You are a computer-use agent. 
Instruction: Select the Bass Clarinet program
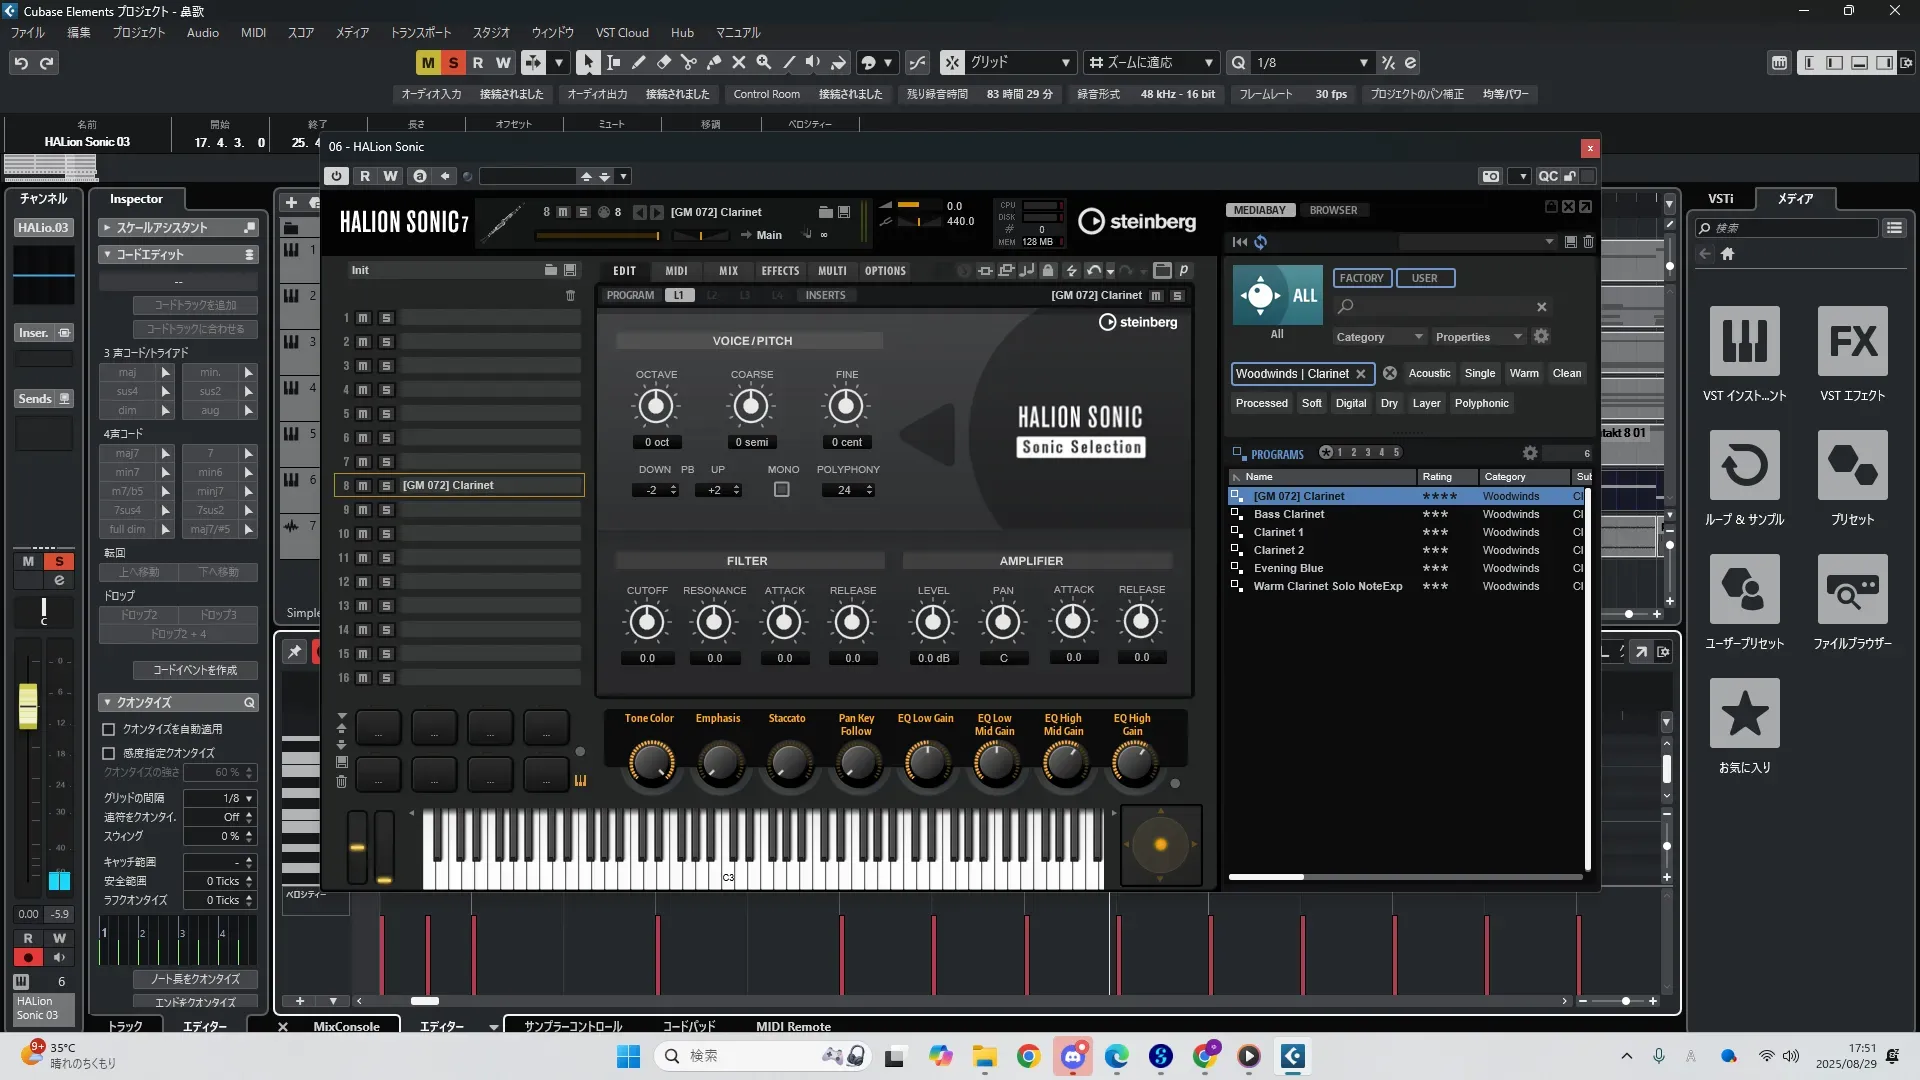pos(1289,514)
